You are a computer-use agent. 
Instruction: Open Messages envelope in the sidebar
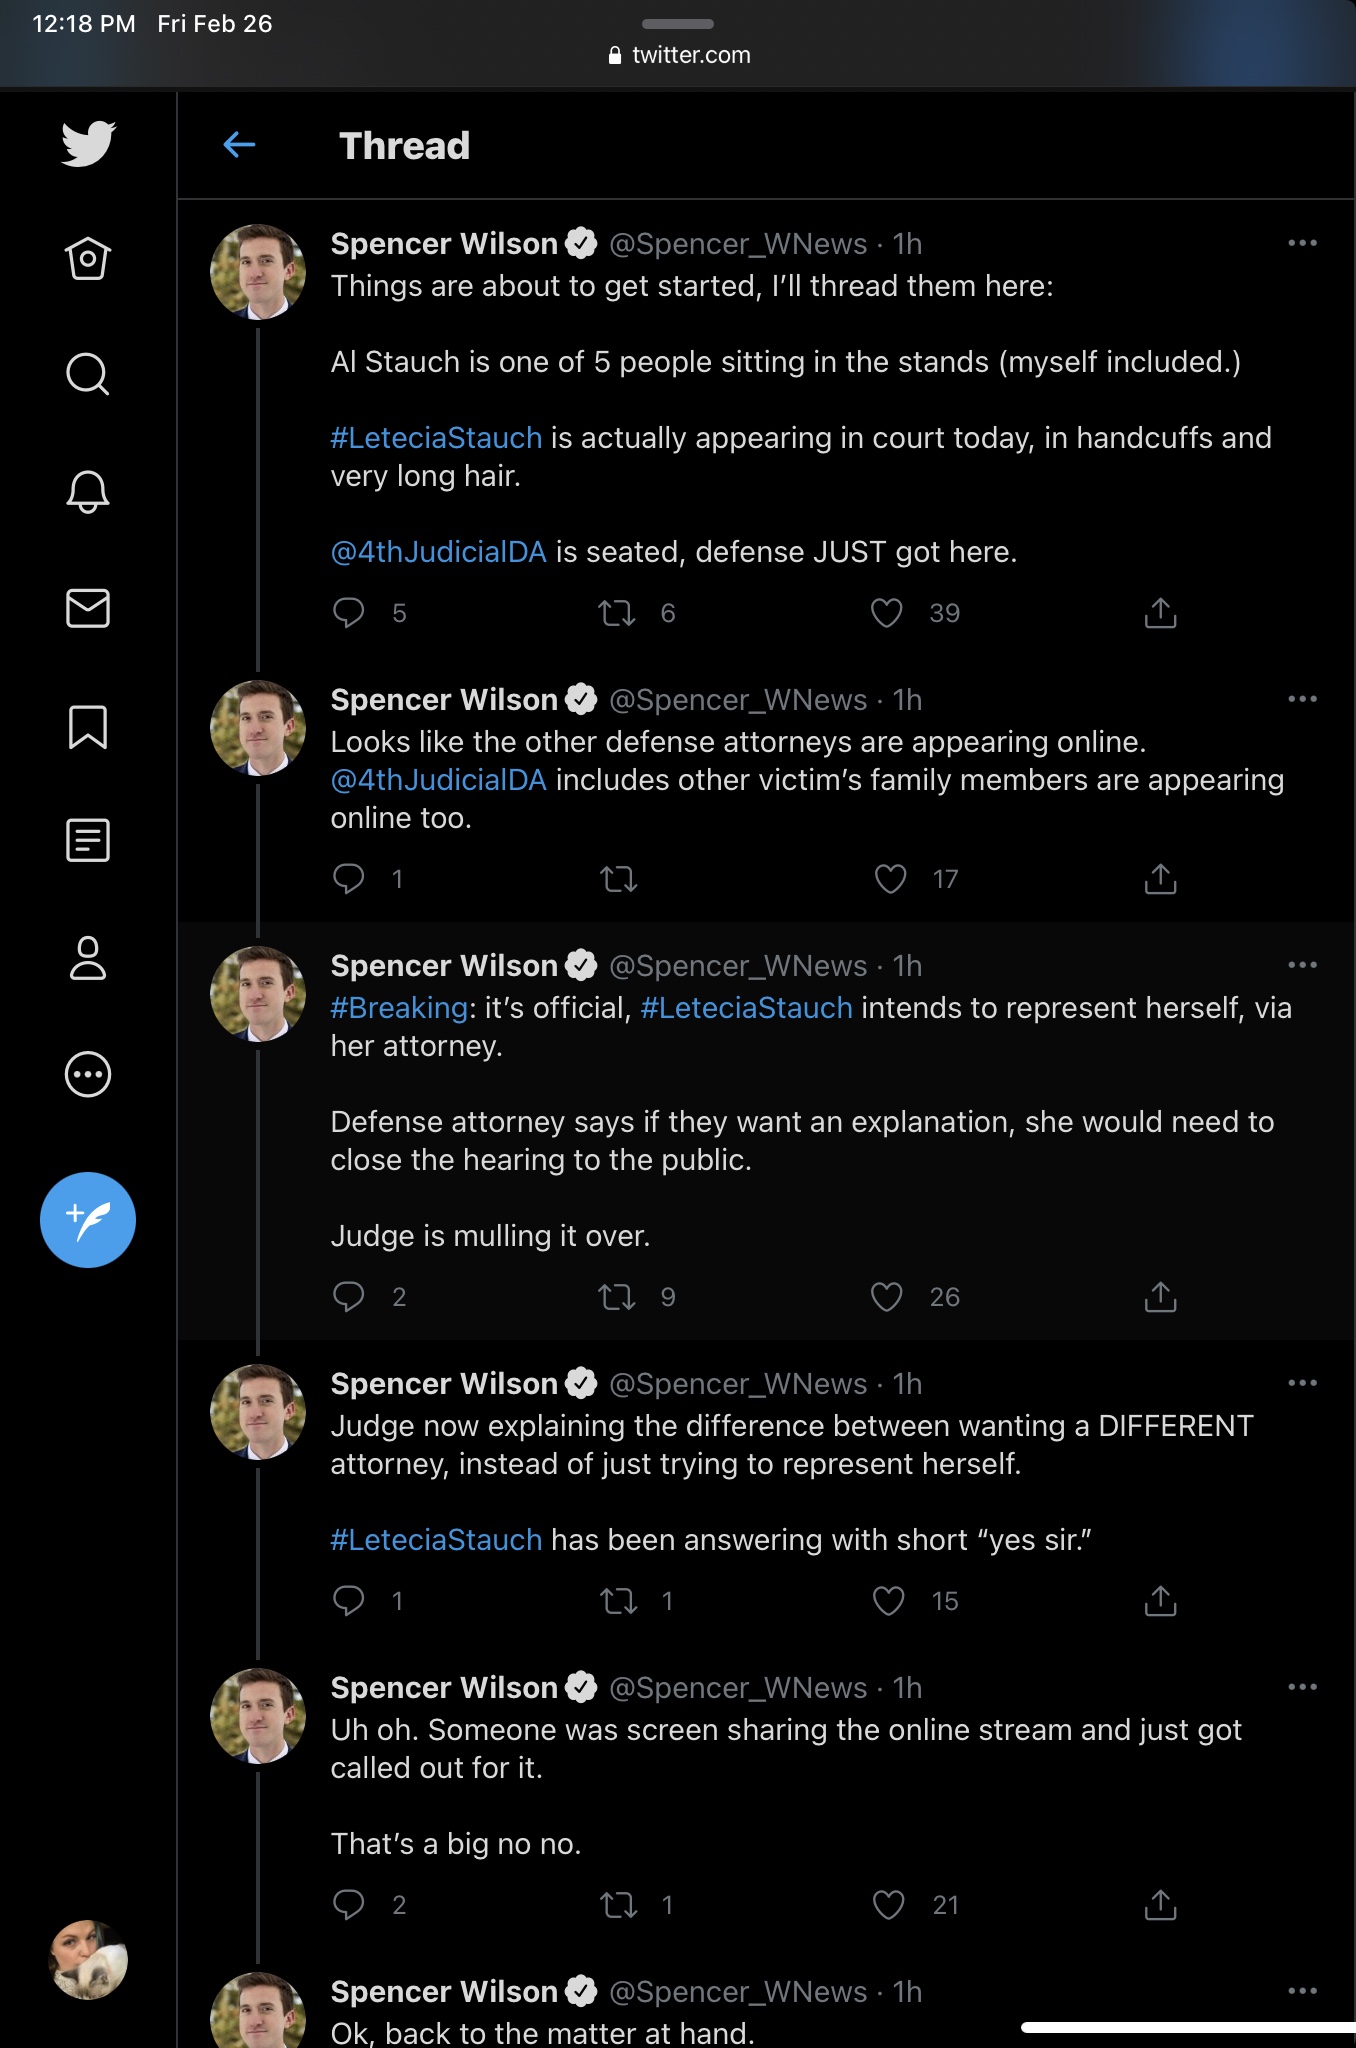[x=88, y=608]
